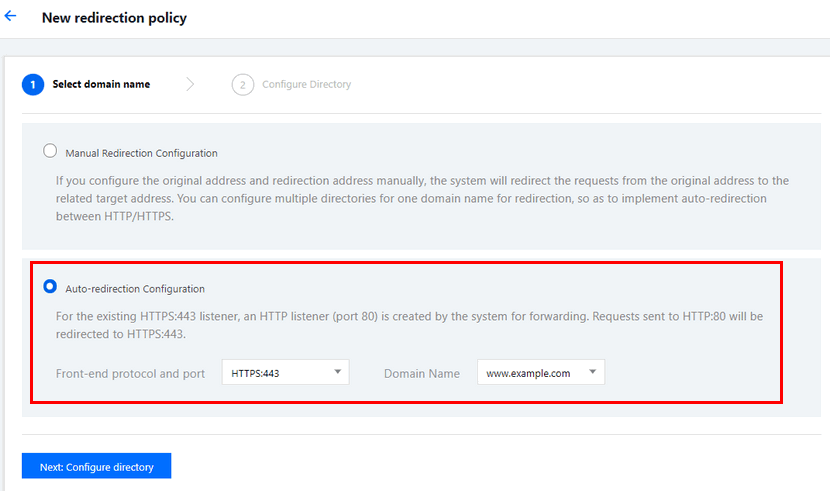
Task: Click the auto-redirection description text
Action: (409, 325)
